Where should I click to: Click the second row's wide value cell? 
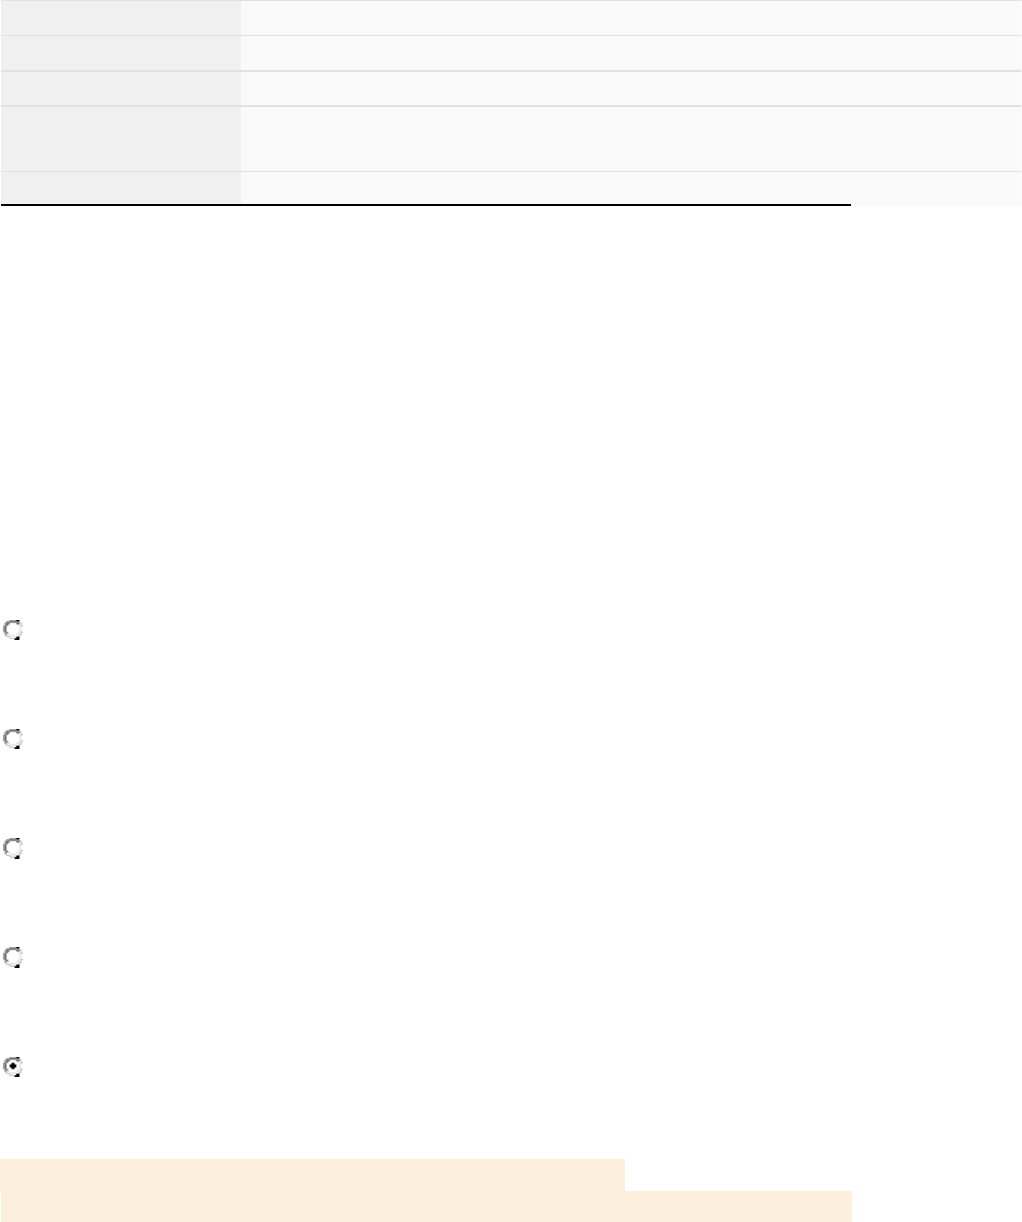(630, 53)
